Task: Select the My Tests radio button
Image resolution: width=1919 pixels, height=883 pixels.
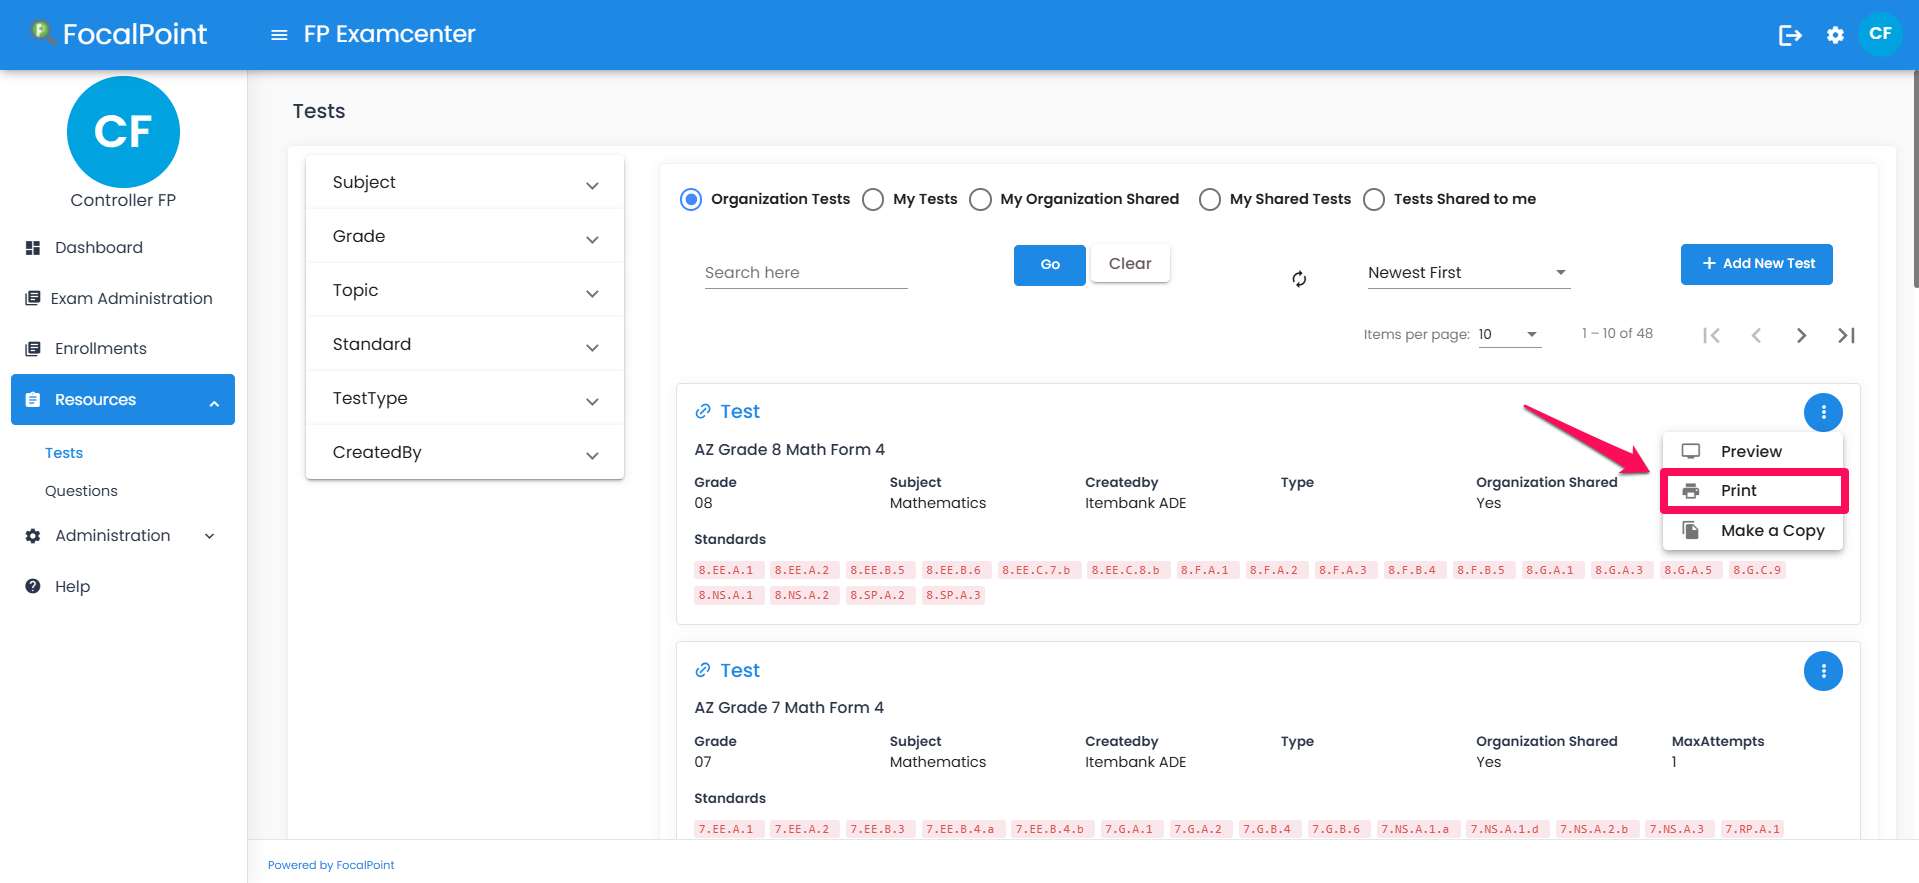Action: click(873, 200)
